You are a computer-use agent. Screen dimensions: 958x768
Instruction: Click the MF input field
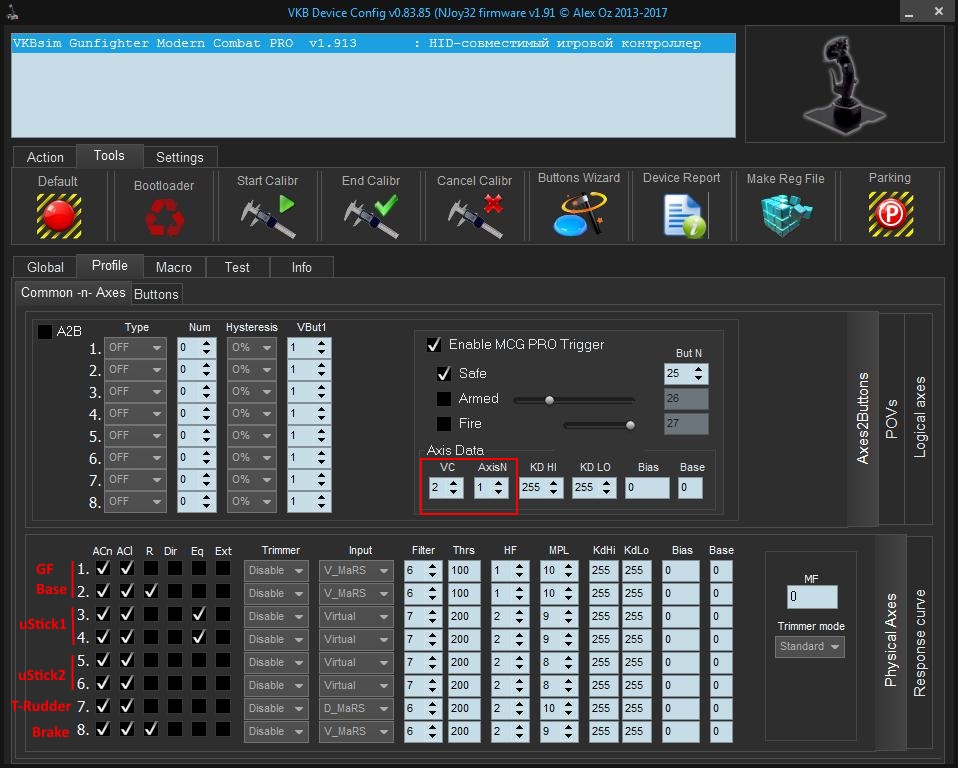pyautogui.click(x=811, y=597)
